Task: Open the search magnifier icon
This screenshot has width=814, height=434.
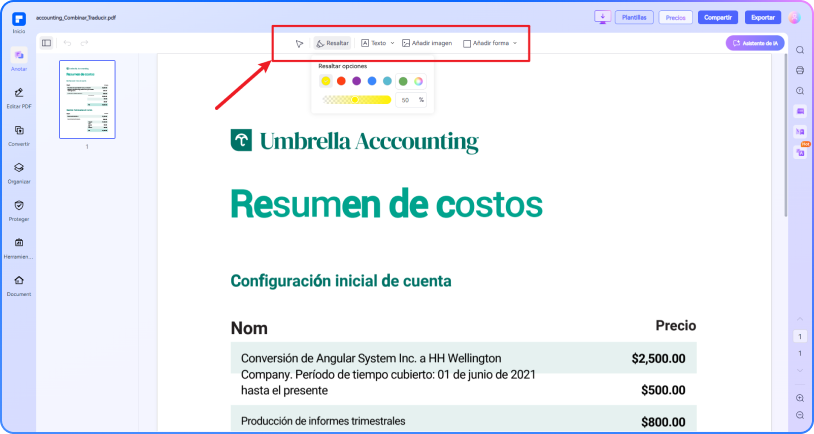Action: tap(800, 50)
